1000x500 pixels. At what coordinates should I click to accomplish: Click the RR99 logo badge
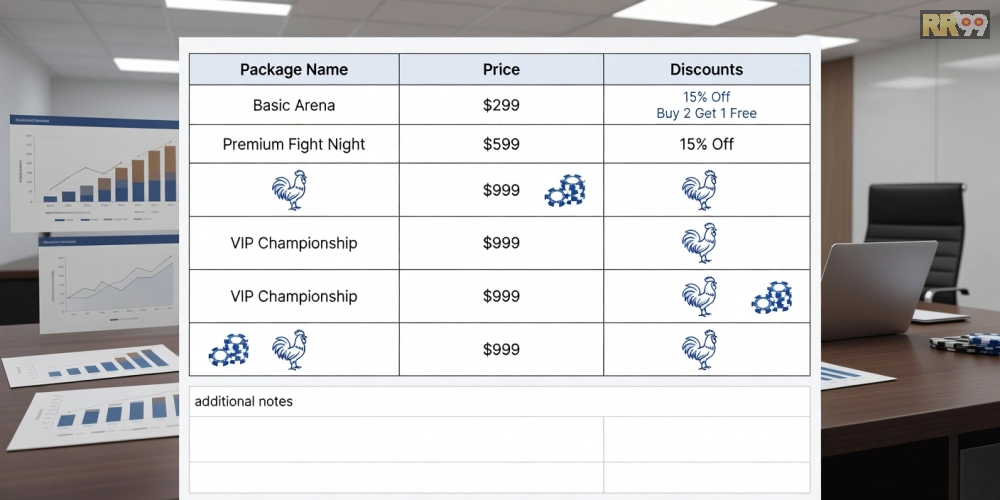coord(954,25)
